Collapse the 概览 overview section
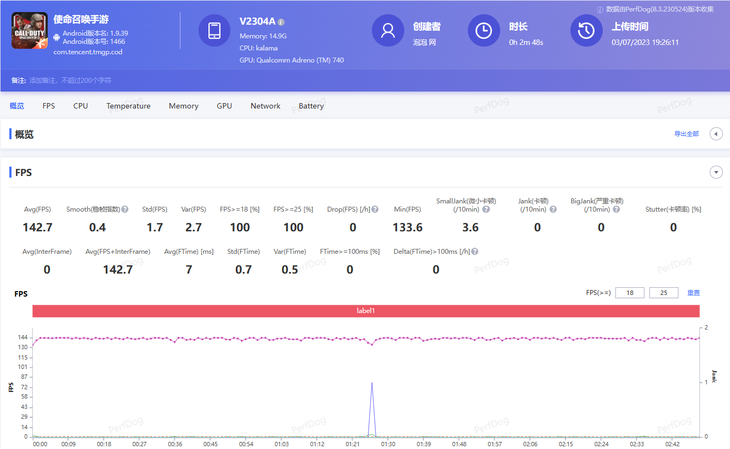730x449 pixels. [716, 133]
